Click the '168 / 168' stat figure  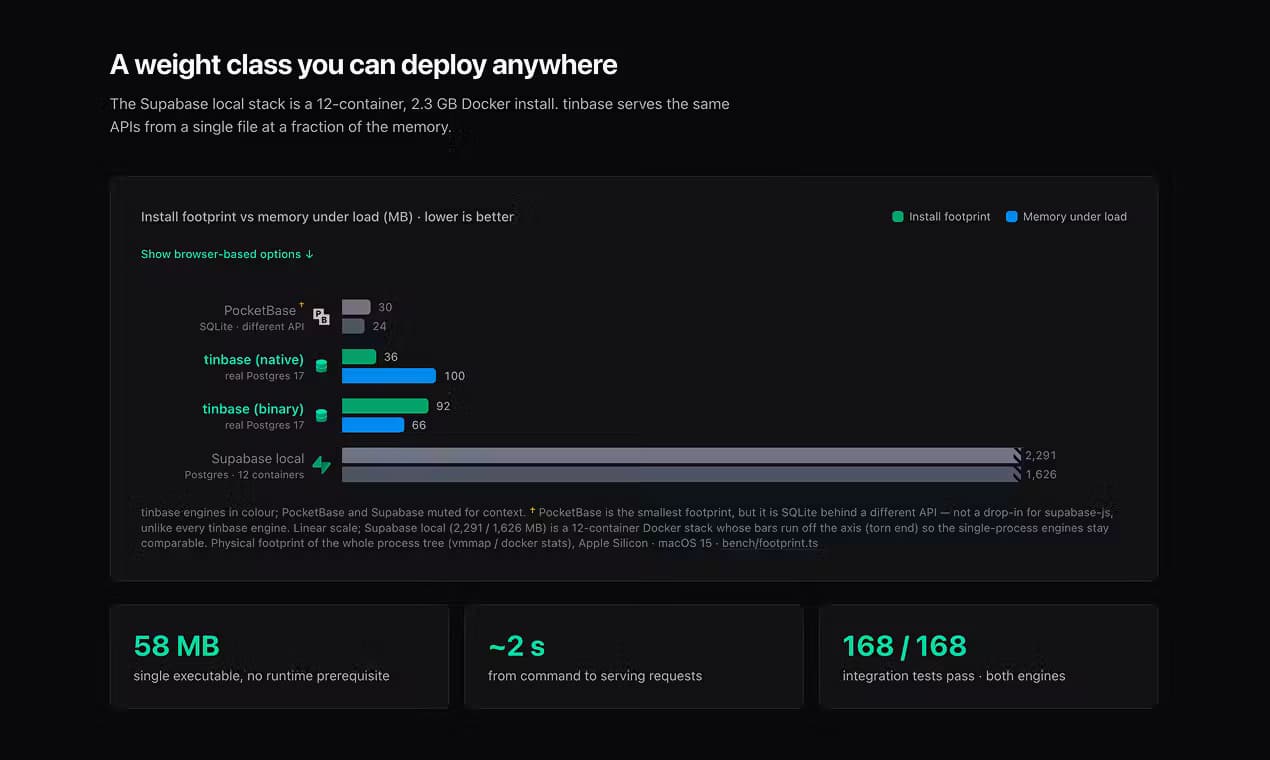[x=904, y=646]
